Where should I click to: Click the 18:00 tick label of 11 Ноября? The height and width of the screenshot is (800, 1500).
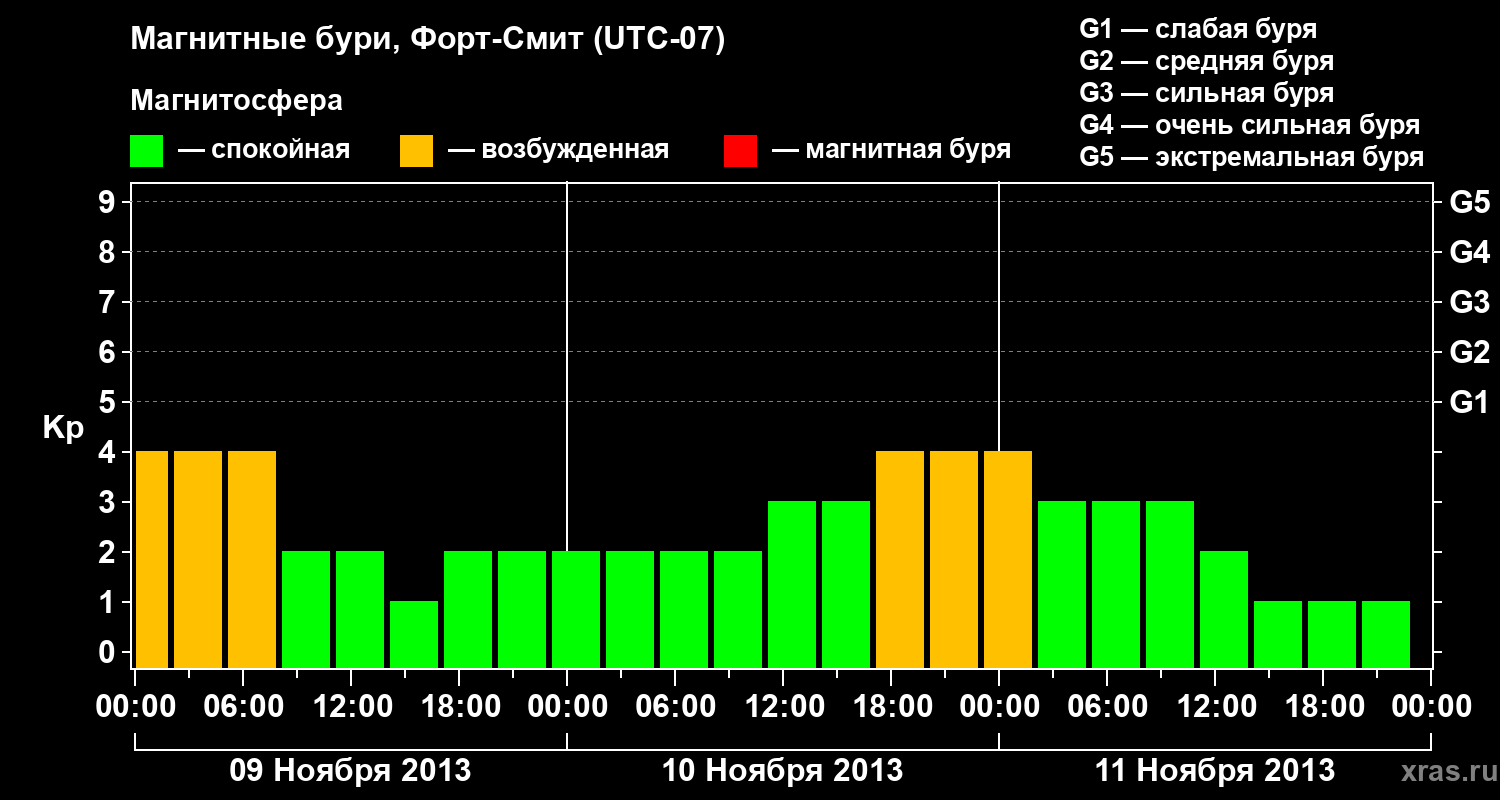1323,706
